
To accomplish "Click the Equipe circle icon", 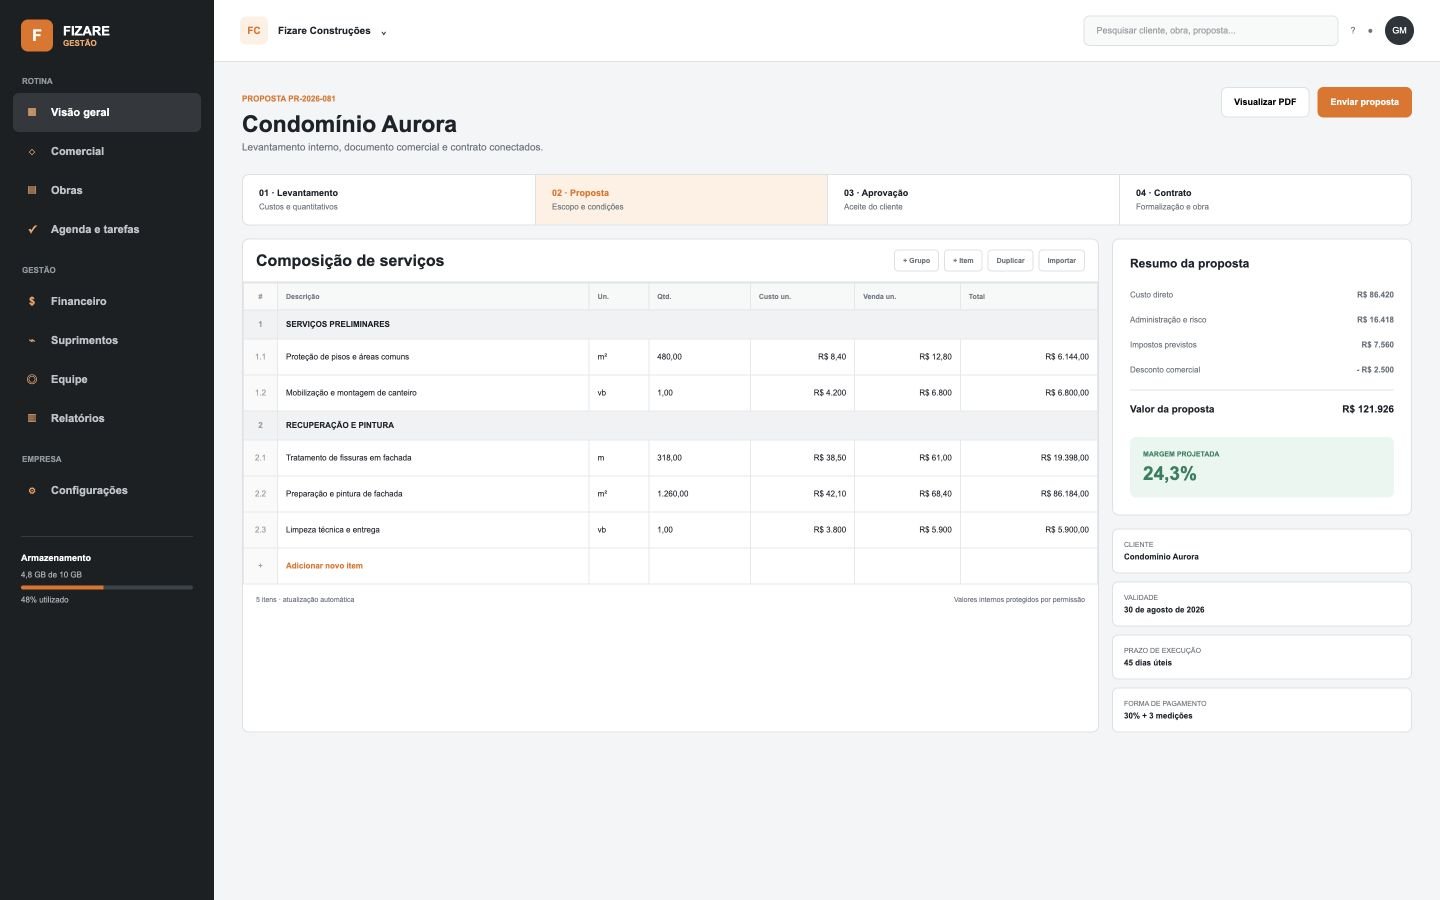I will point(32,379).
